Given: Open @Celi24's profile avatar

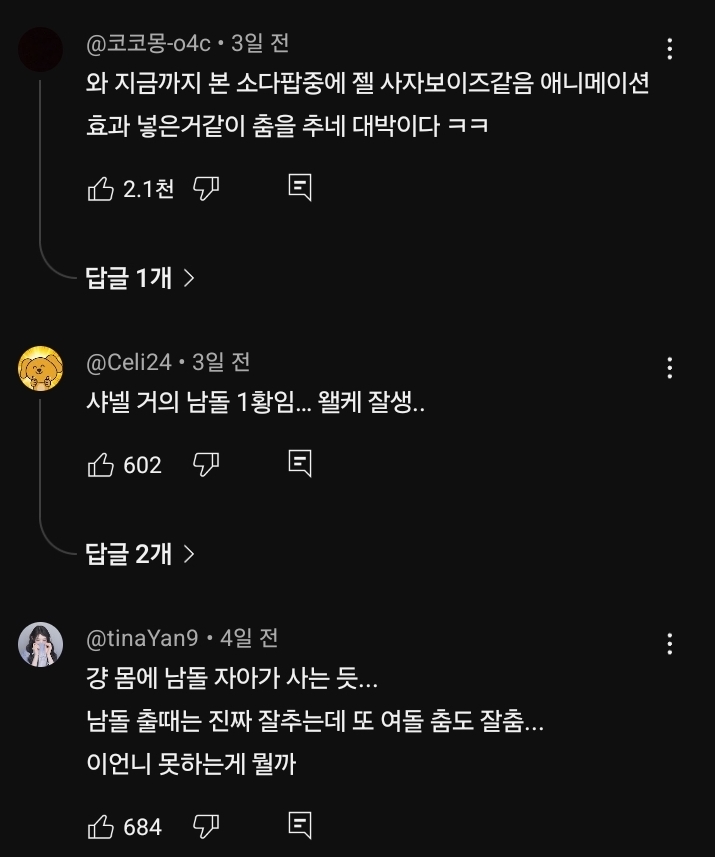Looking at the screenshot, I should 41,369.
